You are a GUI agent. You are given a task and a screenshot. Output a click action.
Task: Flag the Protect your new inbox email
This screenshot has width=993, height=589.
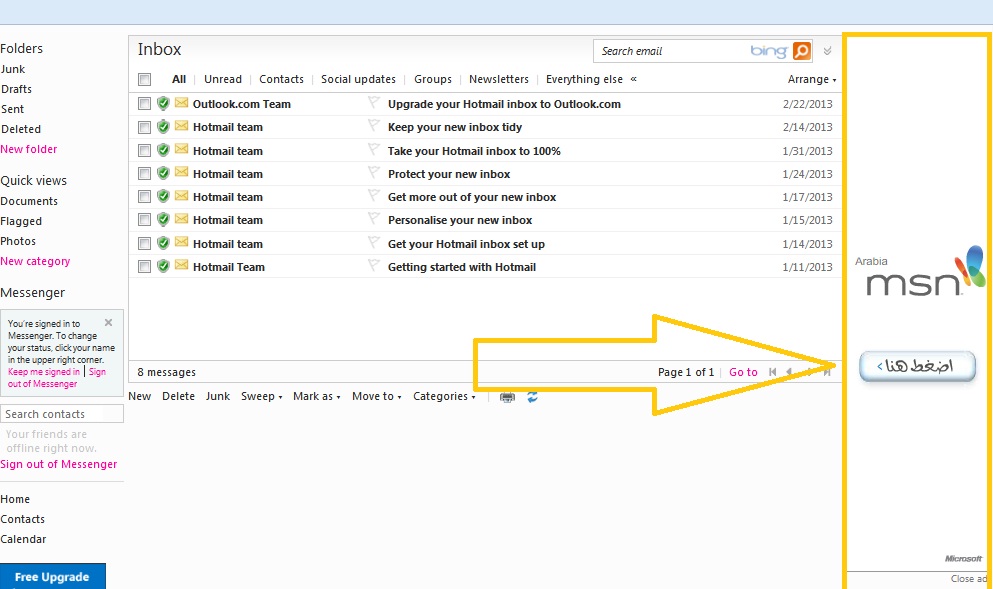(374, 172)
